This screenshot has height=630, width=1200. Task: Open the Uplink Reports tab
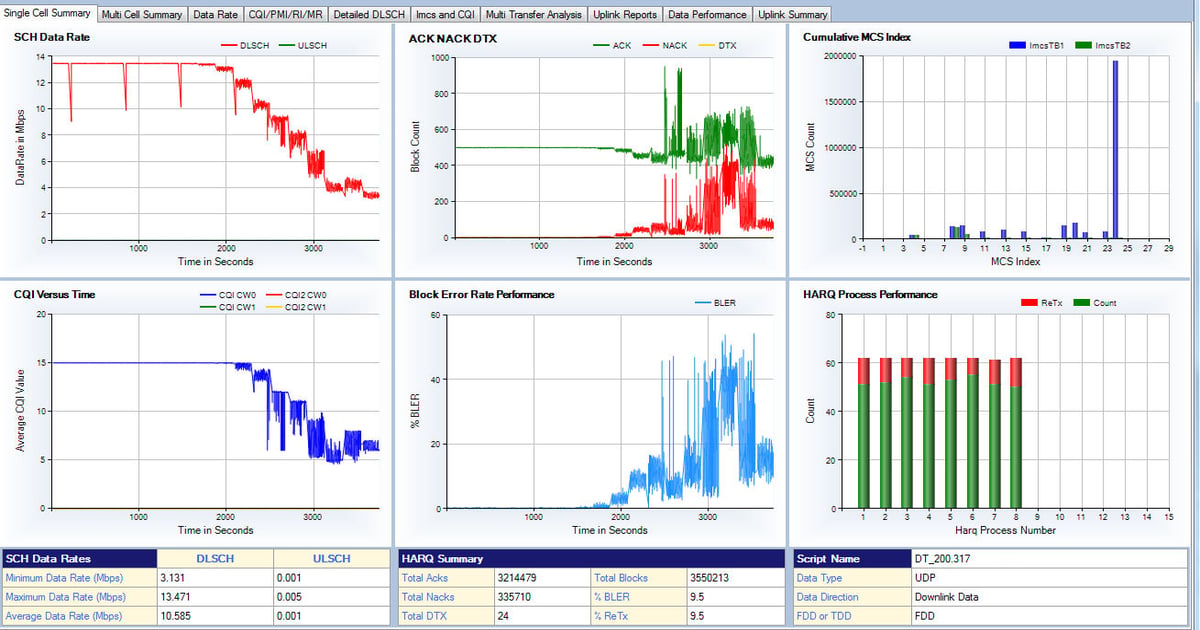point(625,14)
